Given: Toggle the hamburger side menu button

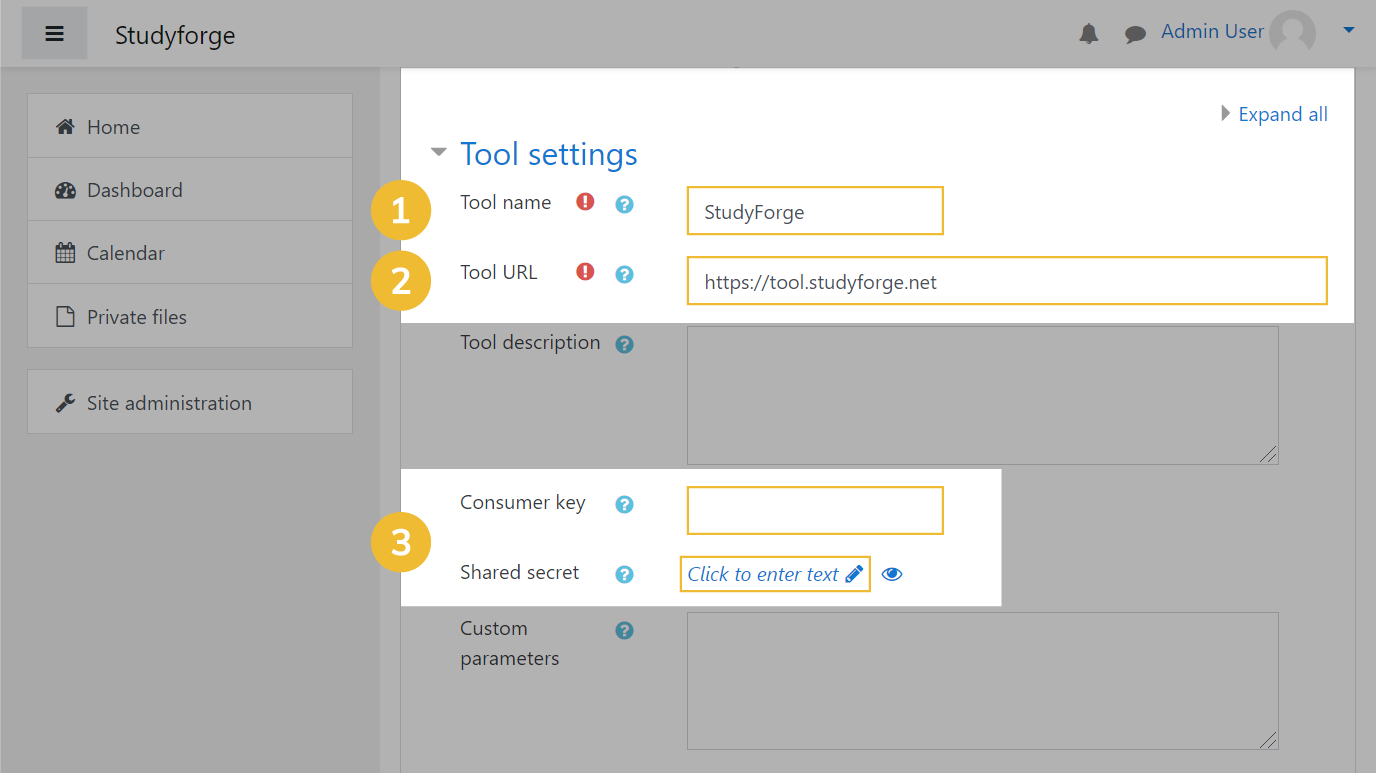Looking at the screenshot, I should [54, 34].
